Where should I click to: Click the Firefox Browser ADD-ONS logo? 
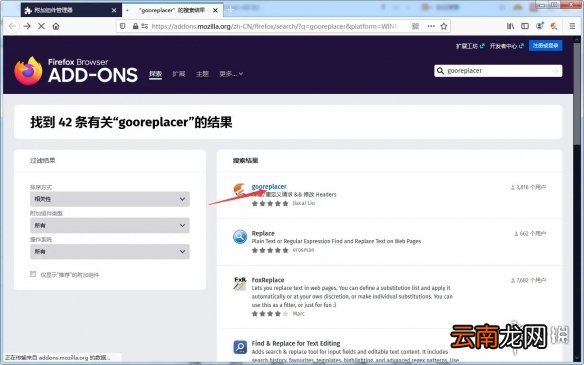point(76,71)
